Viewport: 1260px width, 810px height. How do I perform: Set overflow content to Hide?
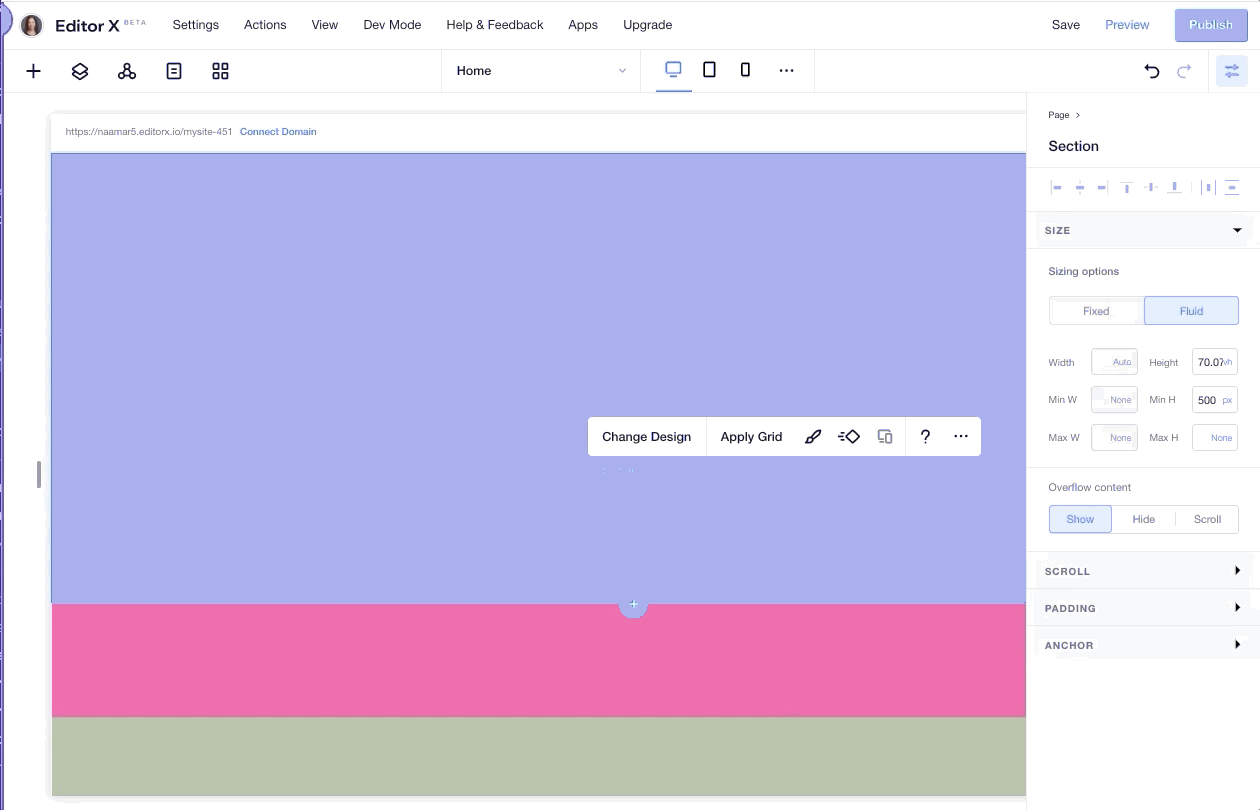[x=1144, y=519]
